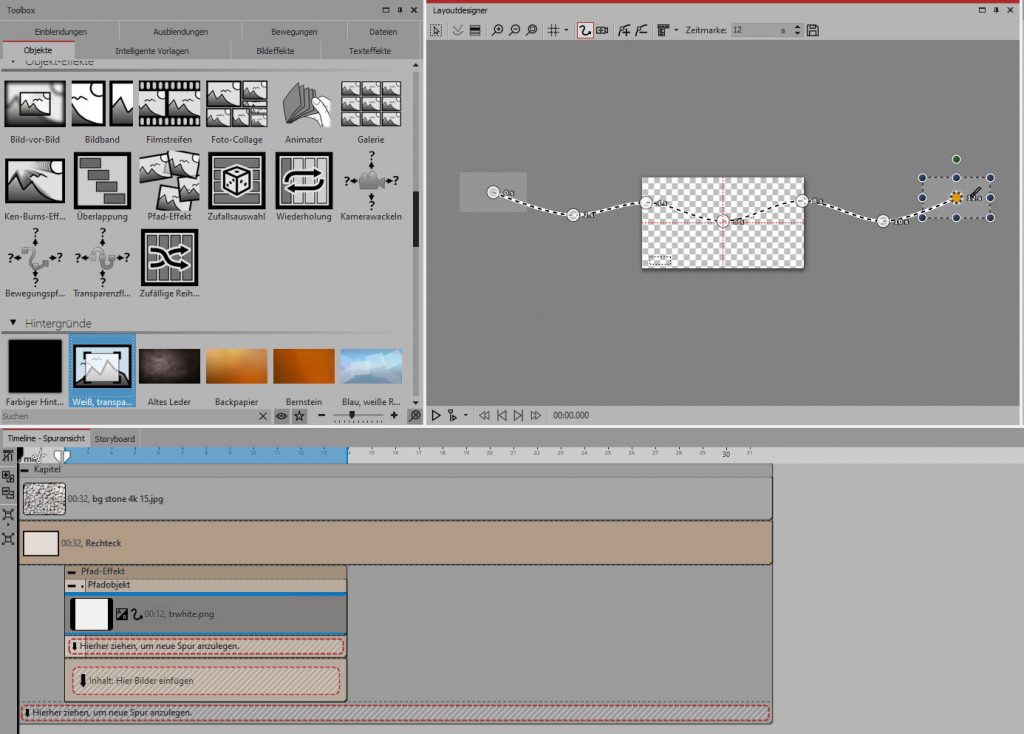This screenshot has width=1024, height=734.
Task: Click the thumbnail size slider handle
Action: 351,415
